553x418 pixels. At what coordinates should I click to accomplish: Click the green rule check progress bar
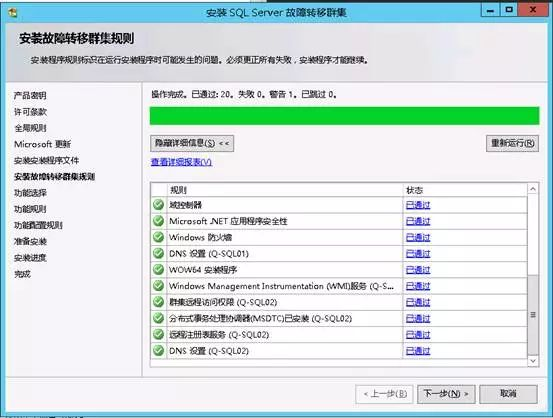[x=345, y=116]
